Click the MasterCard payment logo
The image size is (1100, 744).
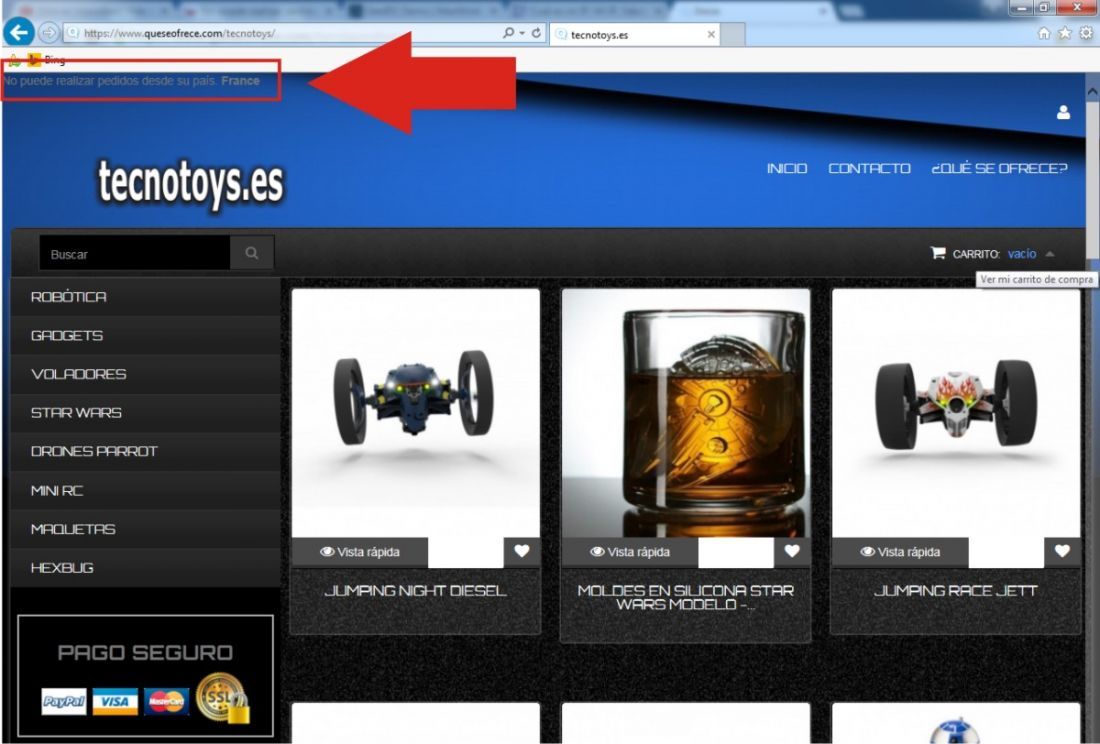166,701
